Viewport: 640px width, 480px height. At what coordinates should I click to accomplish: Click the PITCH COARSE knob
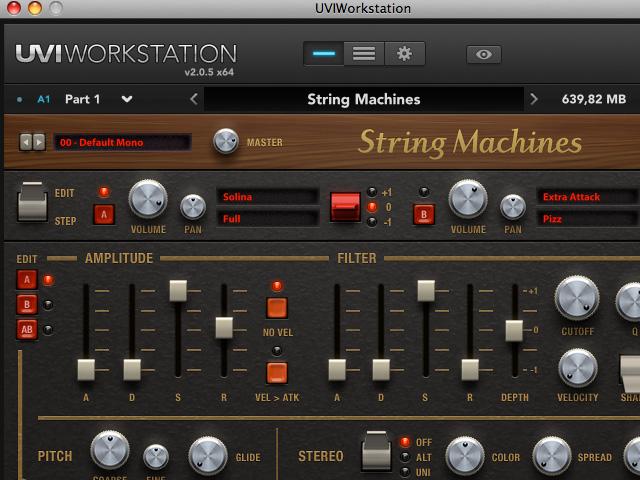coord(110,450)
